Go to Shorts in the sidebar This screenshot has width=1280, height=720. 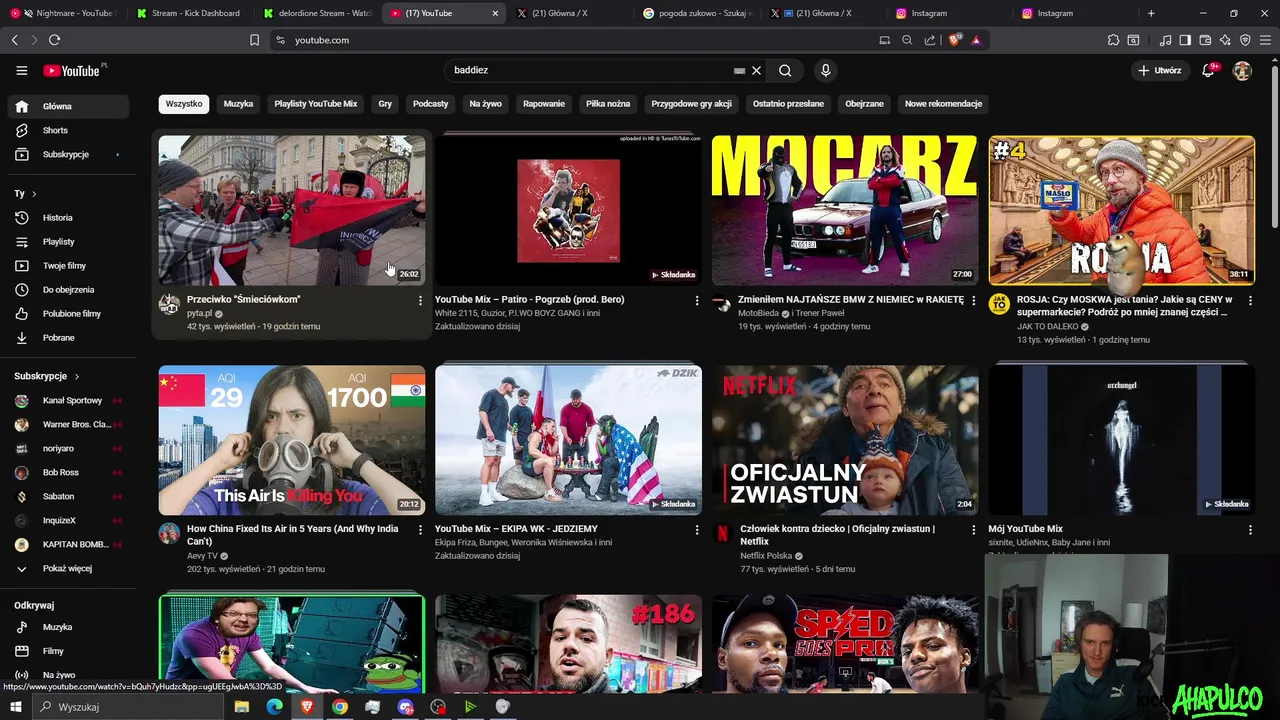click(68, 130)
